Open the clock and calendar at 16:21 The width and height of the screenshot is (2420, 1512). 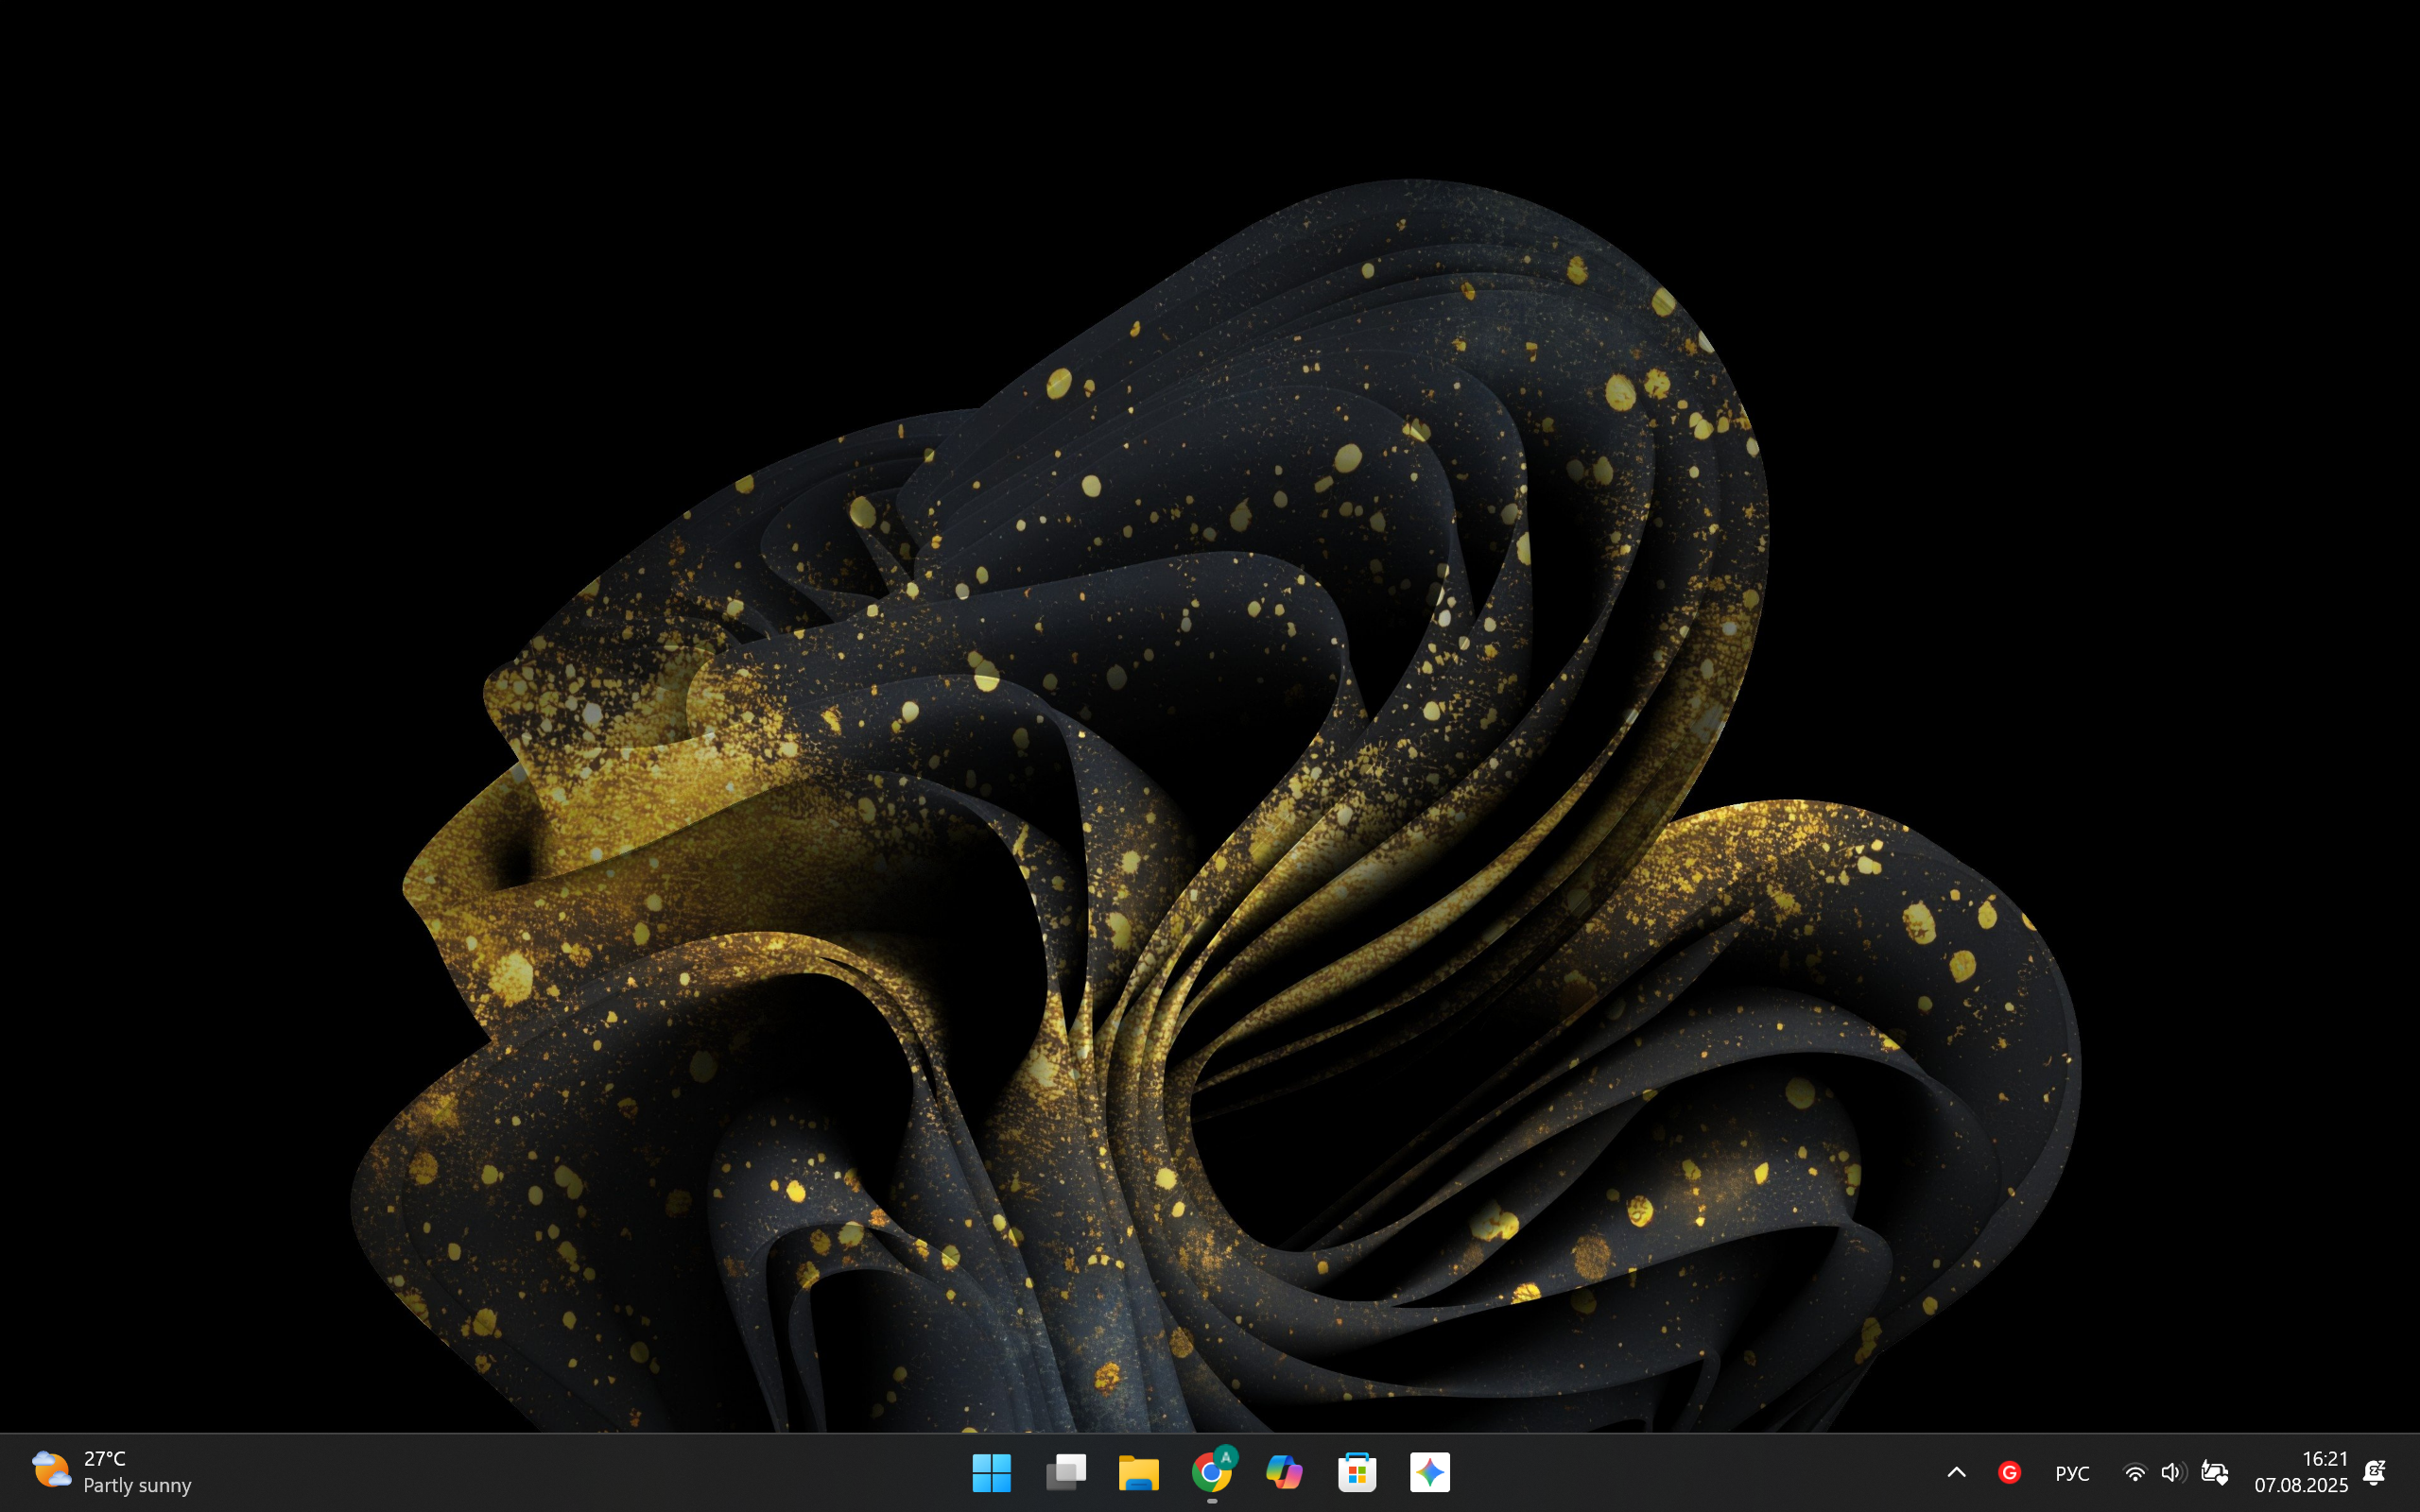pyautogui.click(x=2301, y=1472)
